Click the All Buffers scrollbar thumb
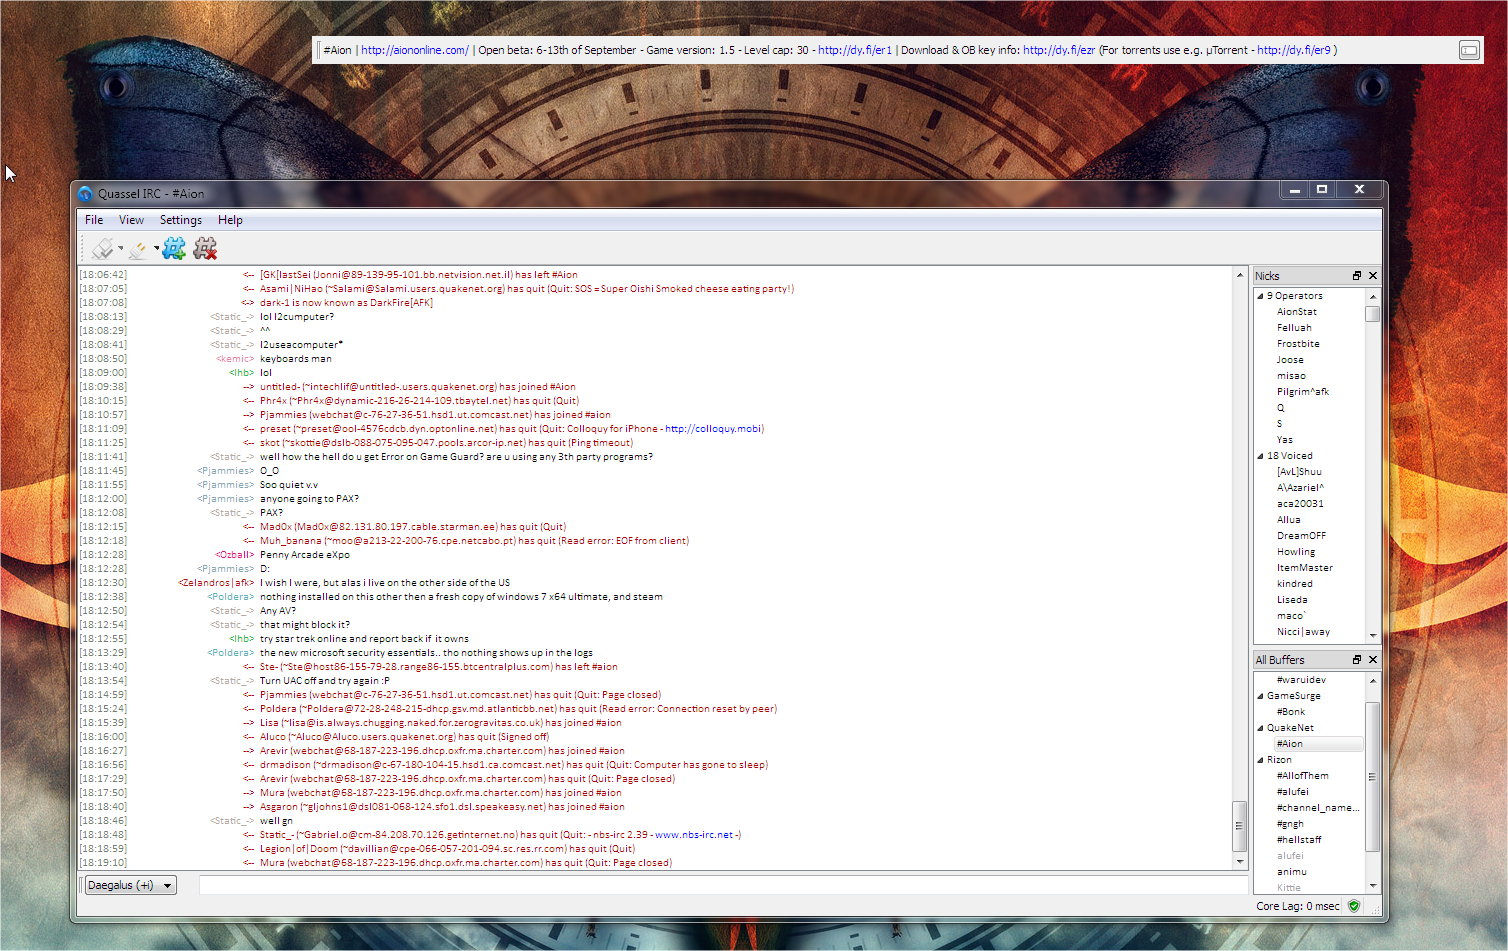Viewport: 1508px width, 951px height. (x=1373, y=777)
